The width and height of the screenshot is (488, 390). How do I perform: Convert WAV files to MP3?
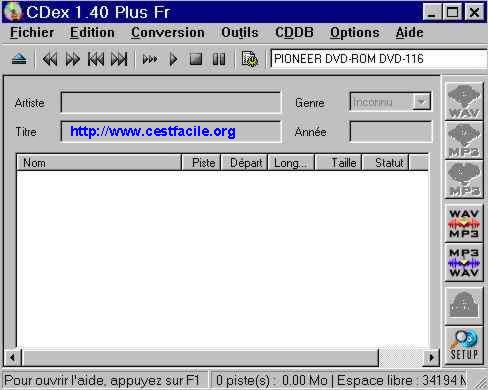coord(464,223)
